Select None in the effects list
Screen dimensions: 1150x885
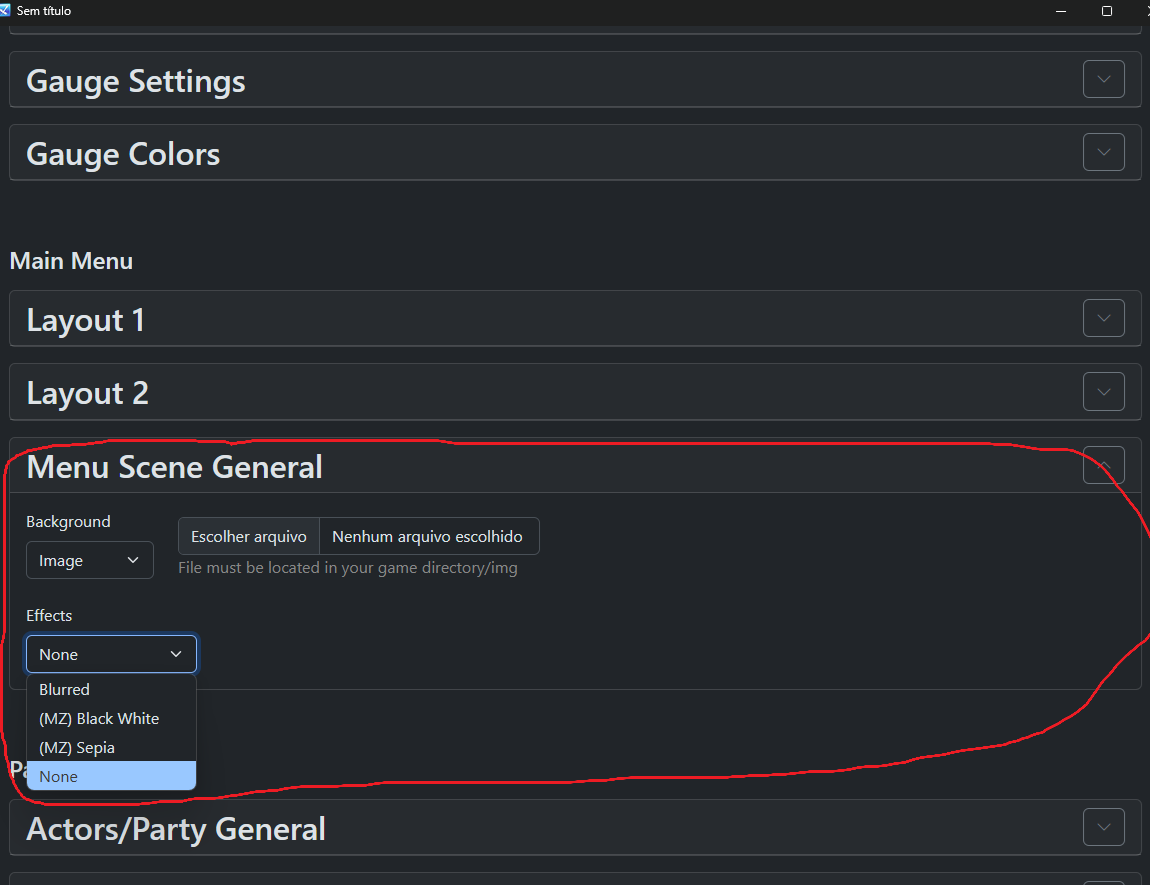coord(59,777)
